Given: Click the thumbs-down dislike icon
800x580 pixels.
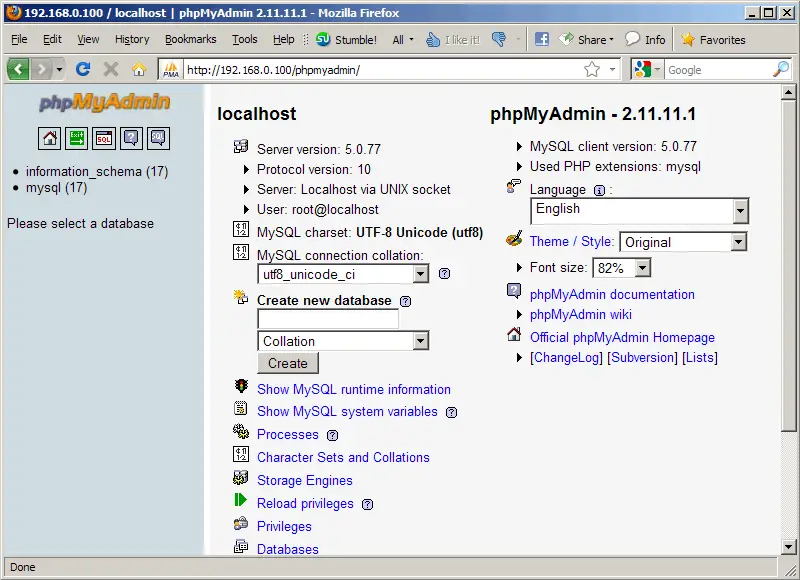Looking at the screenshot, I should [499, 39].
